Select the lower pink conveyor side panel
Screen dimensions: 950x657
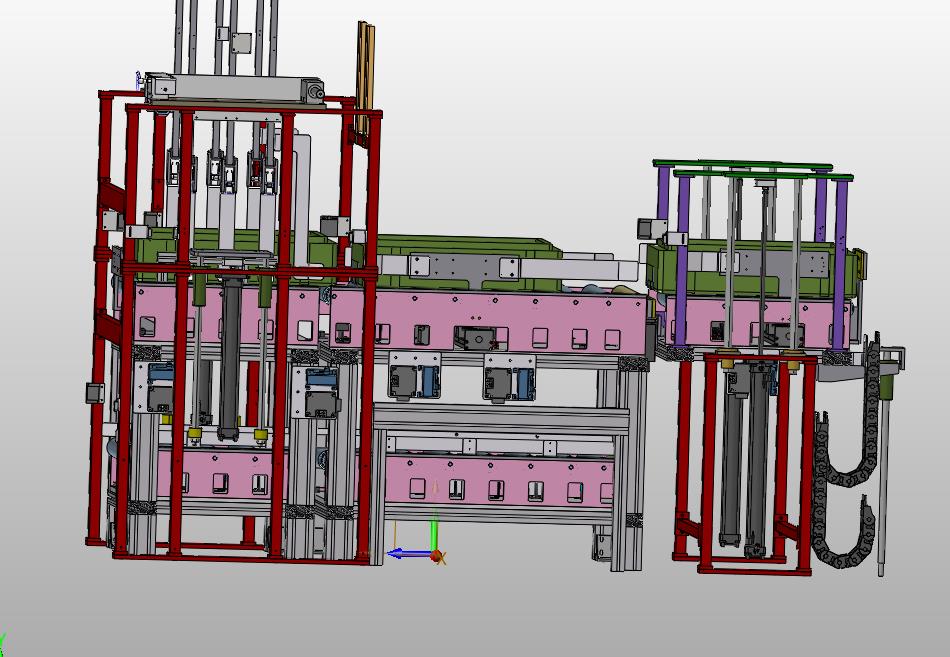pyautogui.click(x=499, y=481)
